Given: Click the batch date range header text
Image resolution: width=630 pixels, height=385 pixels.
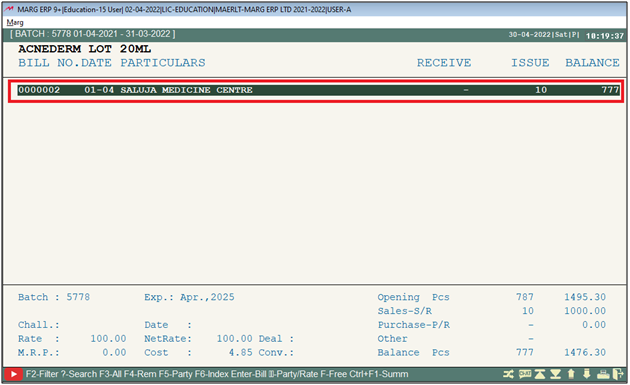Looking at the screenshot, I should click(x=92, y=34).
